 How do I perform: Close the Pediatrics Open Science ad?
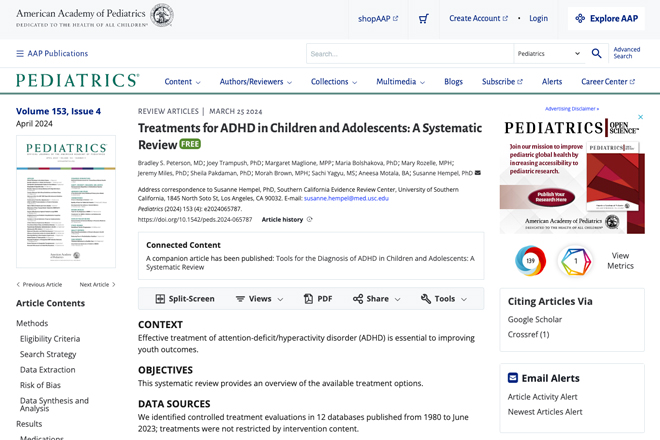pyautogui.click(x=640, y=117)
